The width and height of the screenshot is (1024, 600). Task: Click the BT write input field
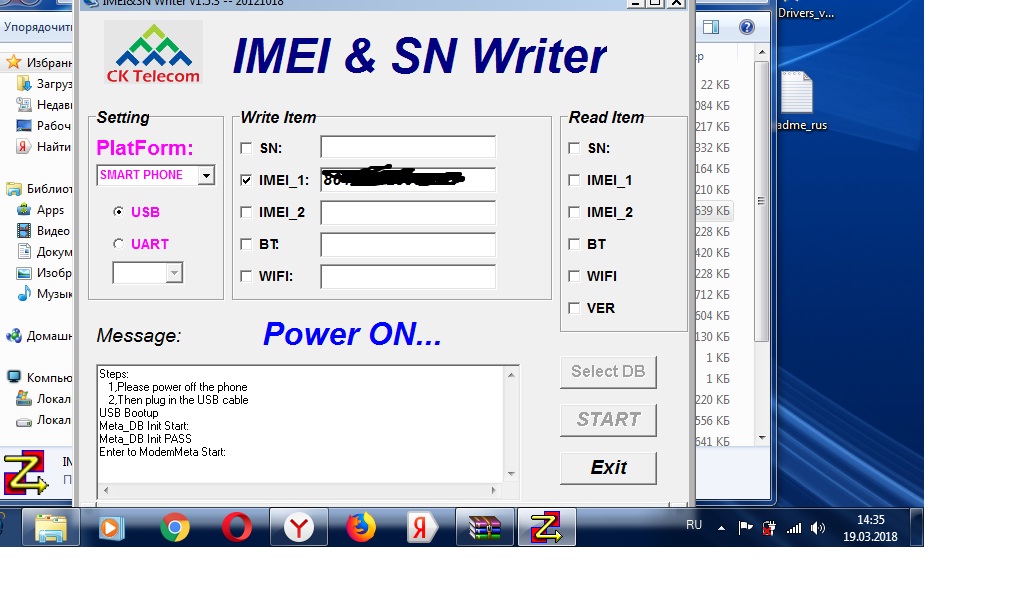coord(408,244)
